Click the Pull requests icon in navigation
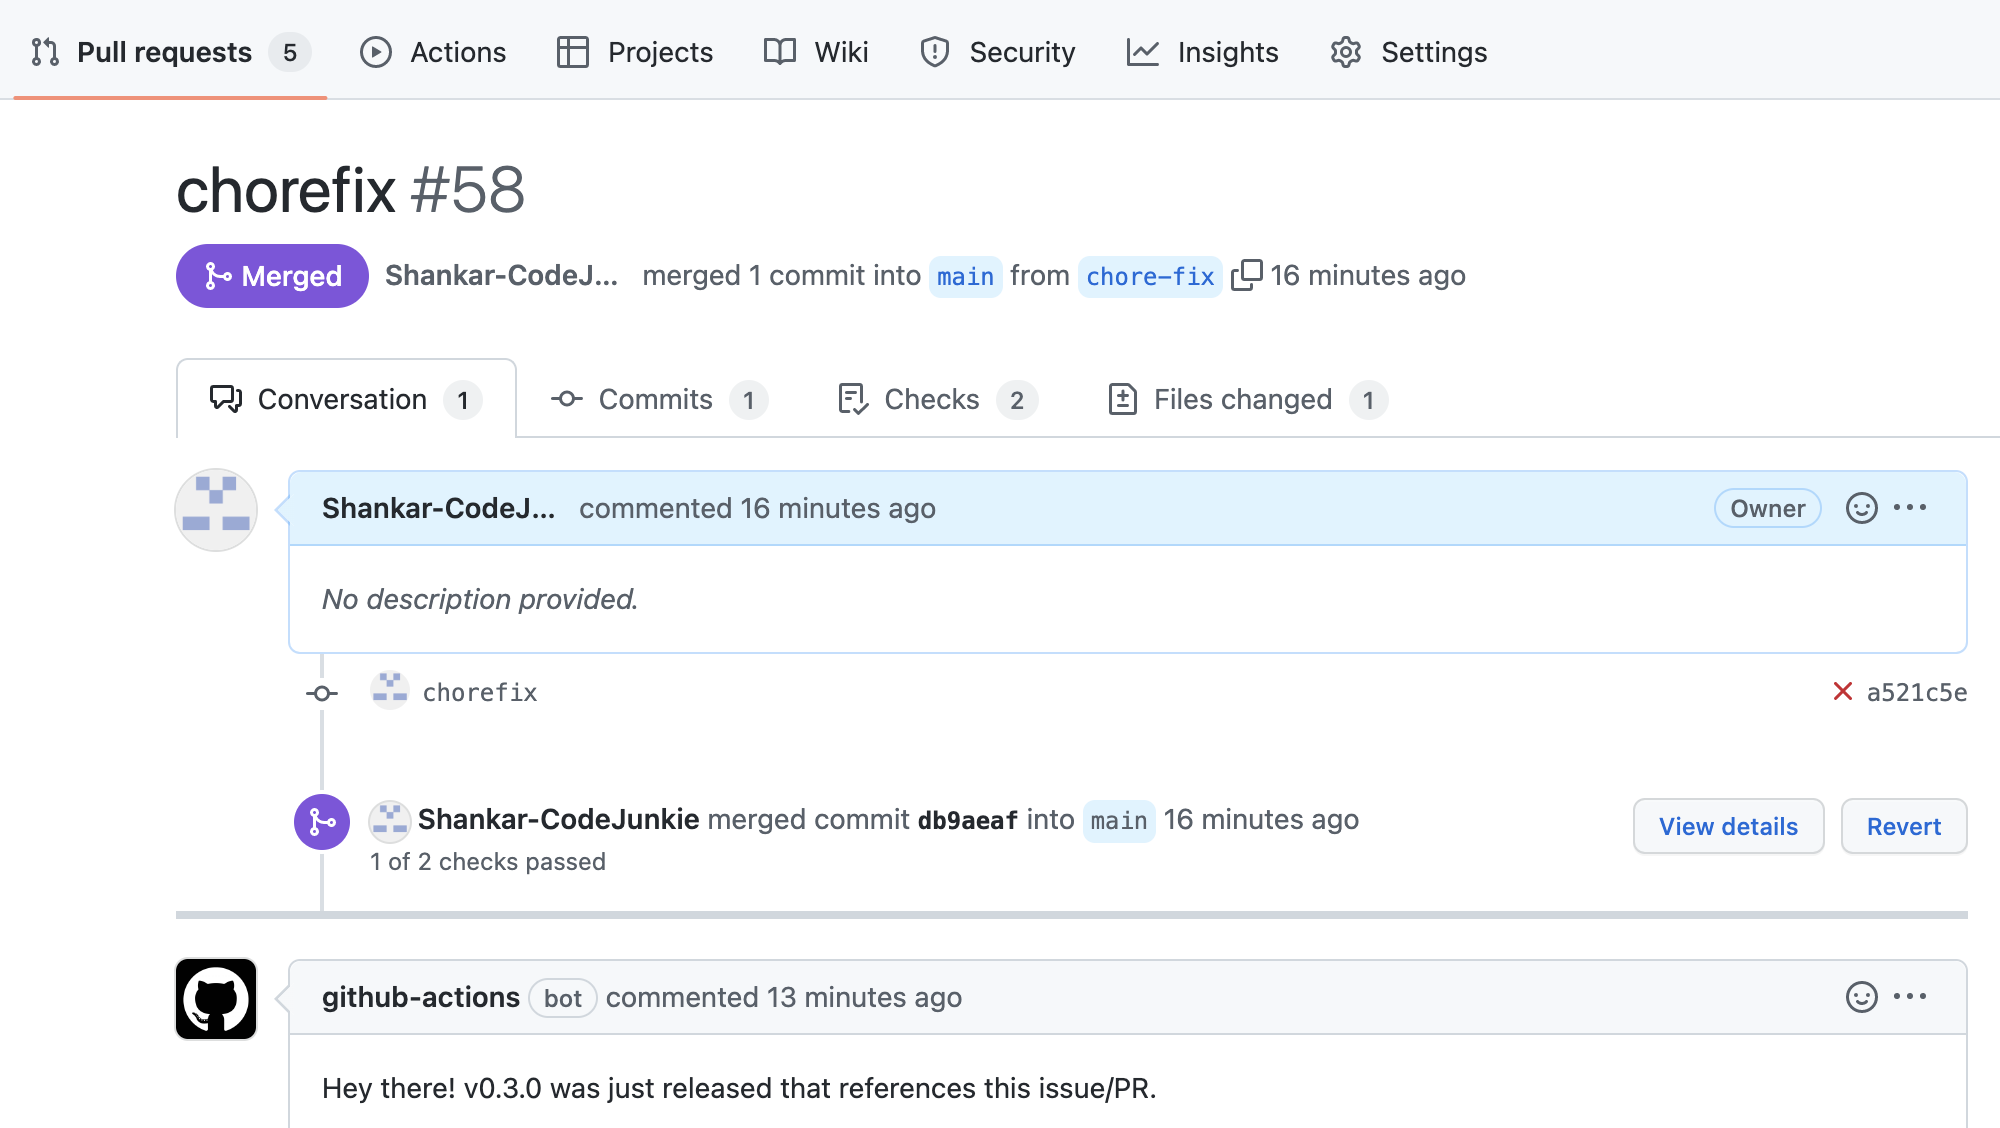This screenshot has width=2000, height=1128. click(44, 52)
